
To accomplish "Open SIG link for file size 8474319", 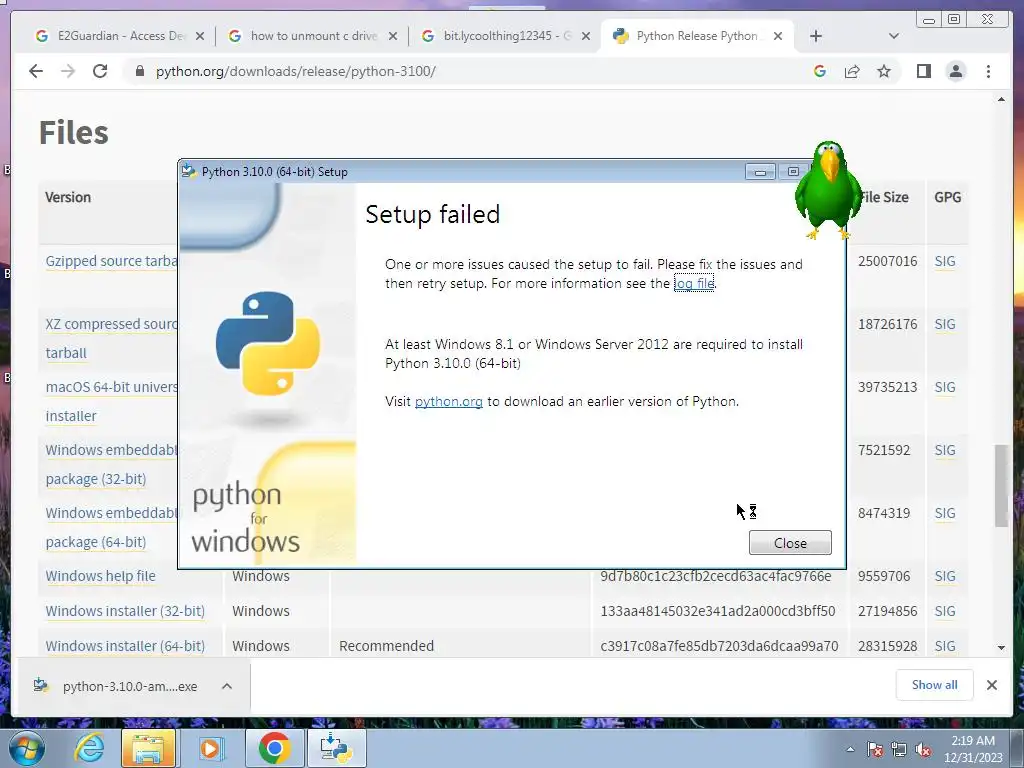I will click(x=945, y=513).
